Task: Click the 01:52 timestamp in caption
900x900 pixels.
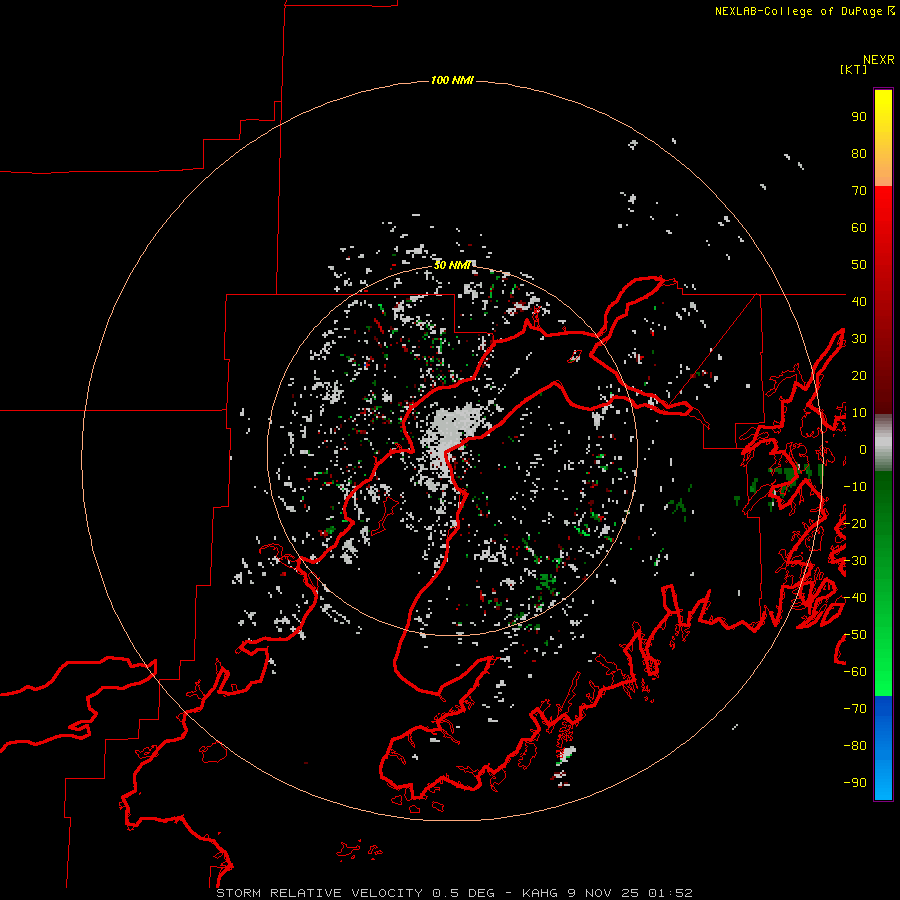Action: 670,893
